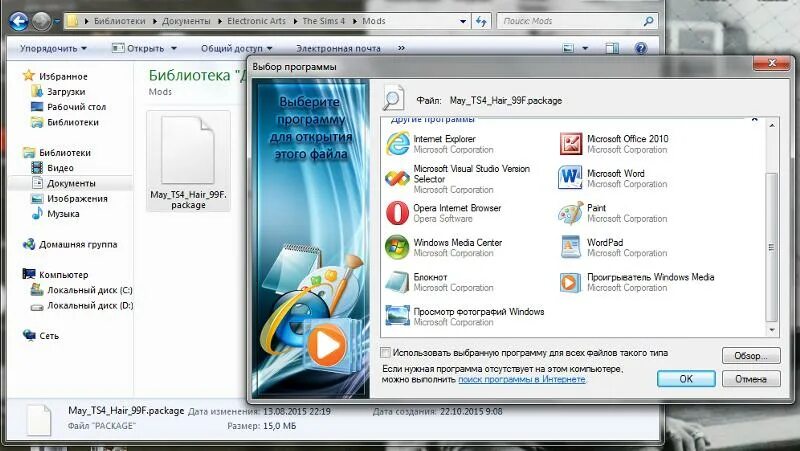
Task: Click OK button in dialog
Action: pyautogui.click(x=686, y=379)
